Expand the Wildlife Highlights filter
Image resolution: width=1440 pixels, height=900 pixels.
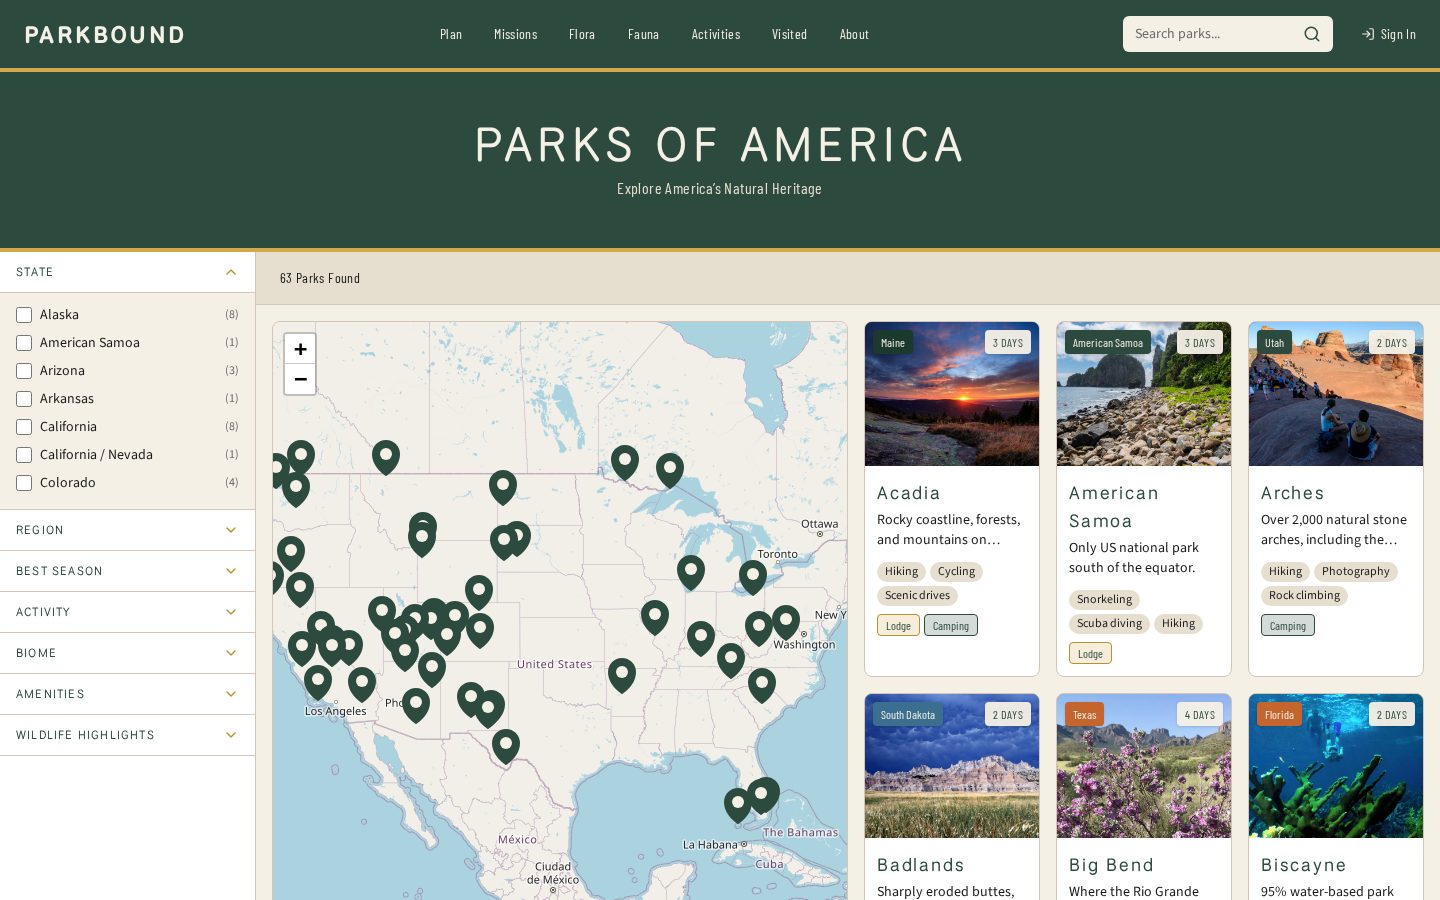(127, 735)
